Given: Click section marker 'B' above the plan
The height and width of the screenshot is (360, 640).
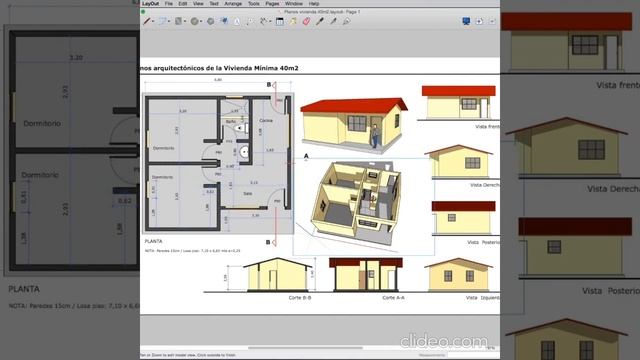Looking at the screenshot, I should (269, 84).
